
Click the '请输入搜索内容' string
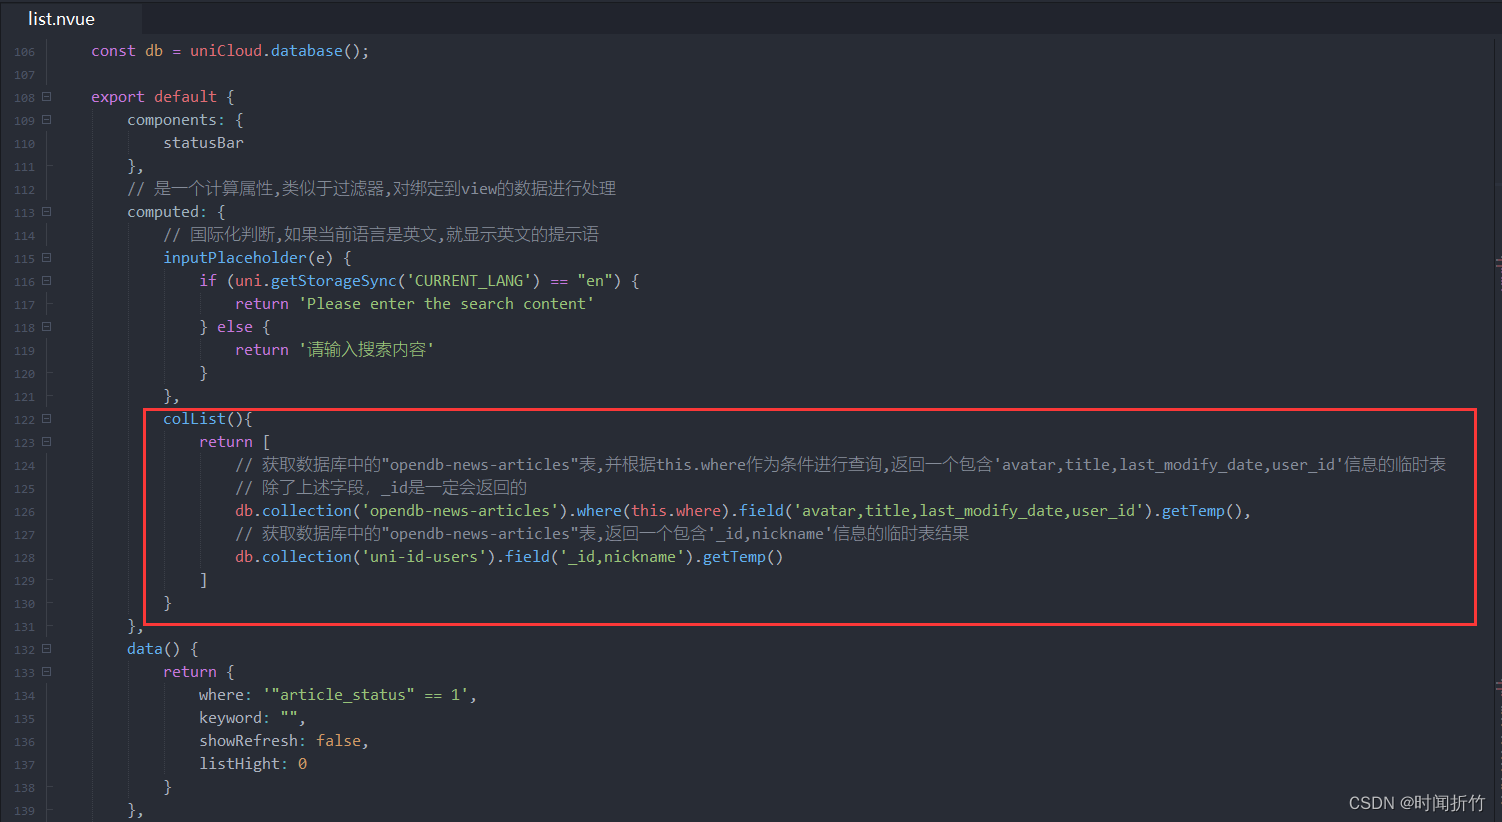point(366,350)
